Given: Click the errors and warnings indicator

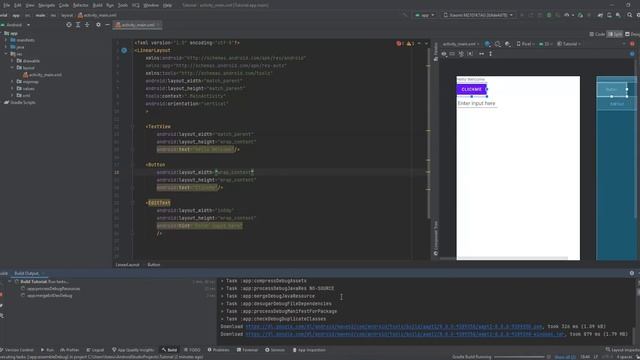Looking at the screenshot, I should pyautogui.click(x=406, y=43).
